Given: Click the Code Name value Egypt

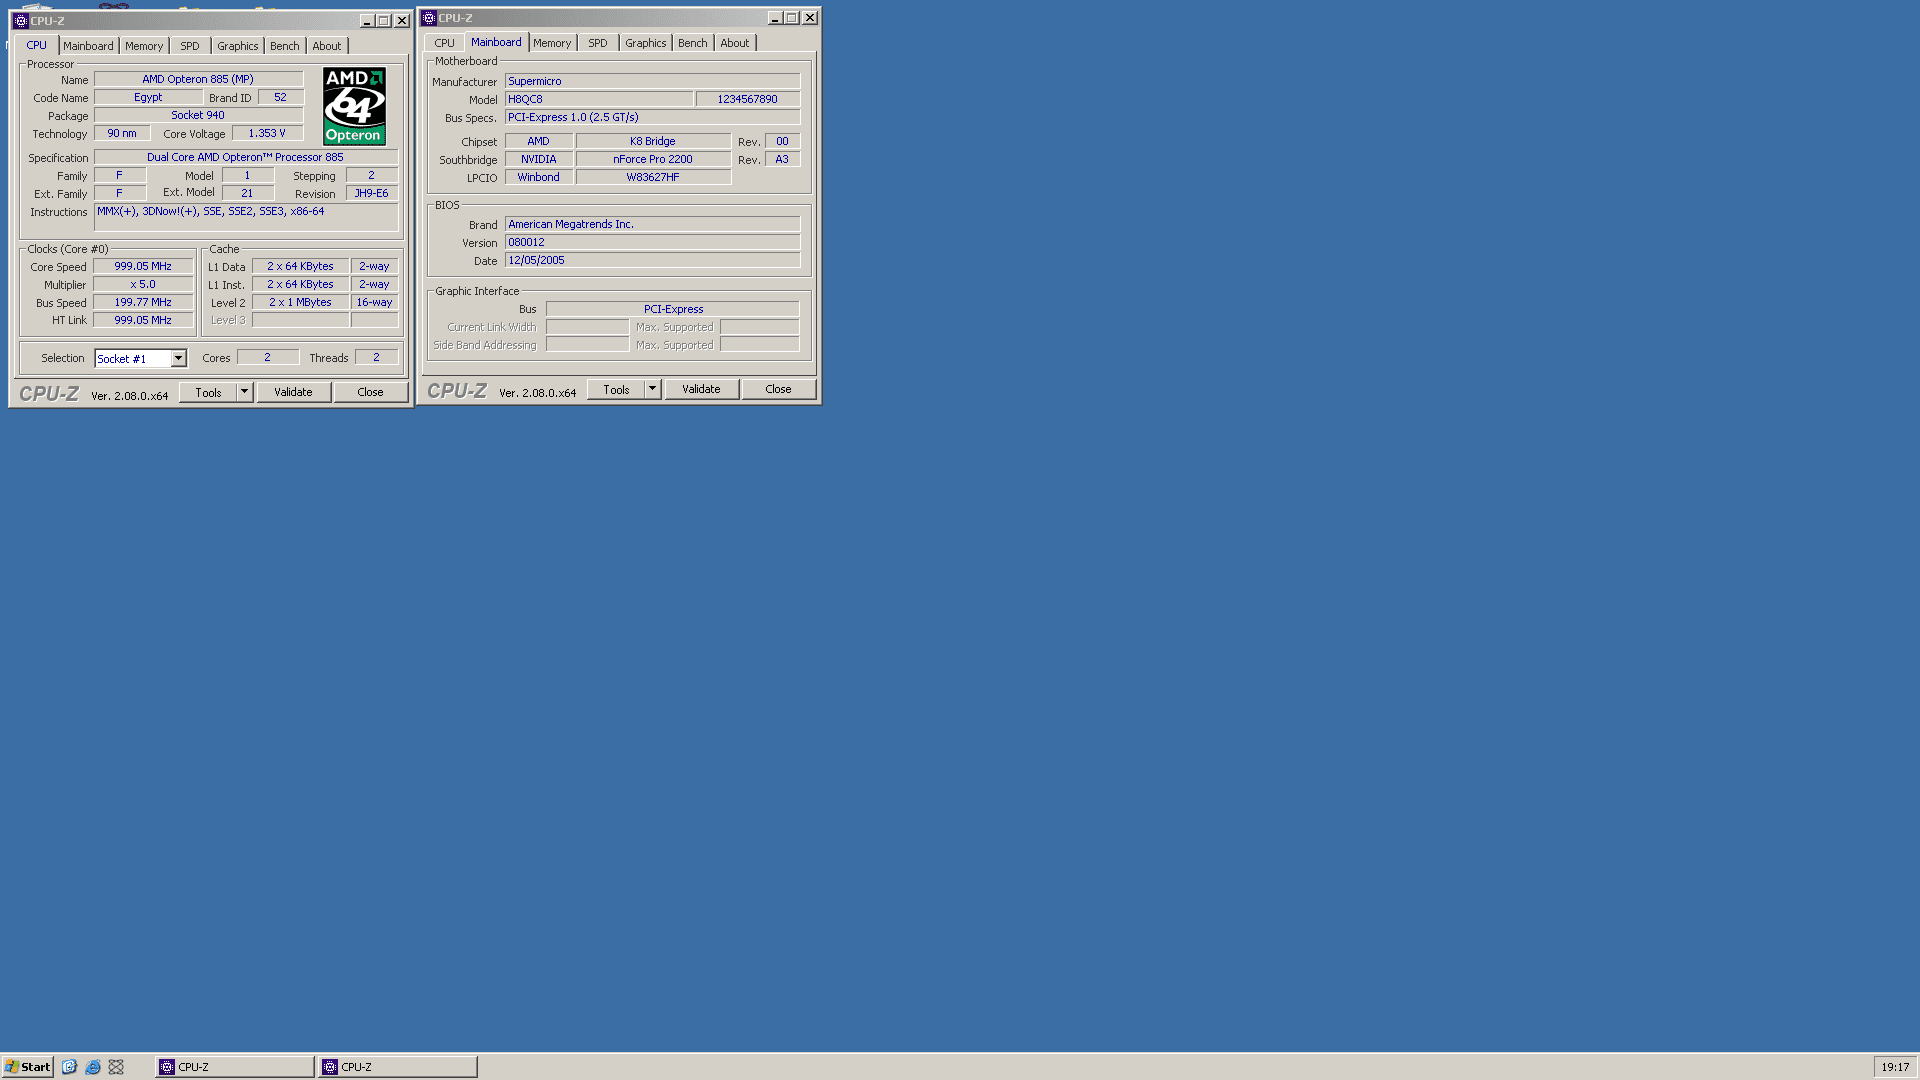Looking at the screenshot, I should 148,97.
